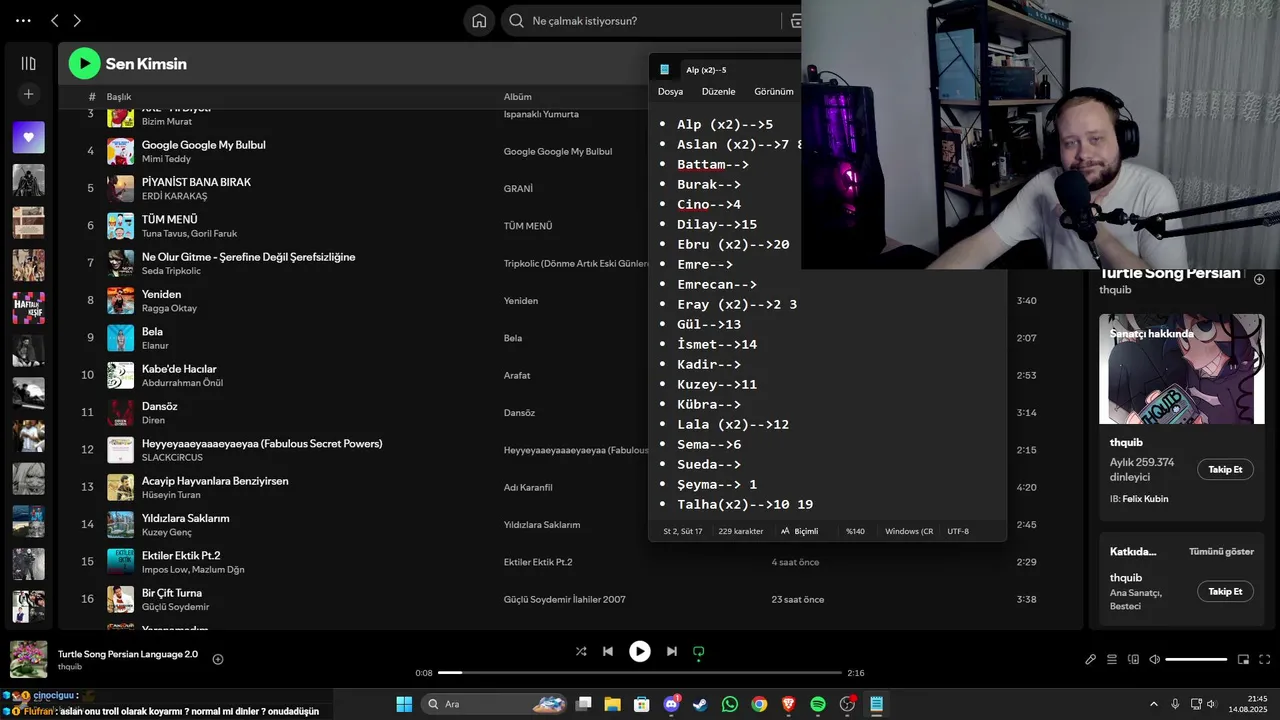1280x720 pixels.
Task: Select track 'Google Google My Bulbul'
Action: pos(203,145)
